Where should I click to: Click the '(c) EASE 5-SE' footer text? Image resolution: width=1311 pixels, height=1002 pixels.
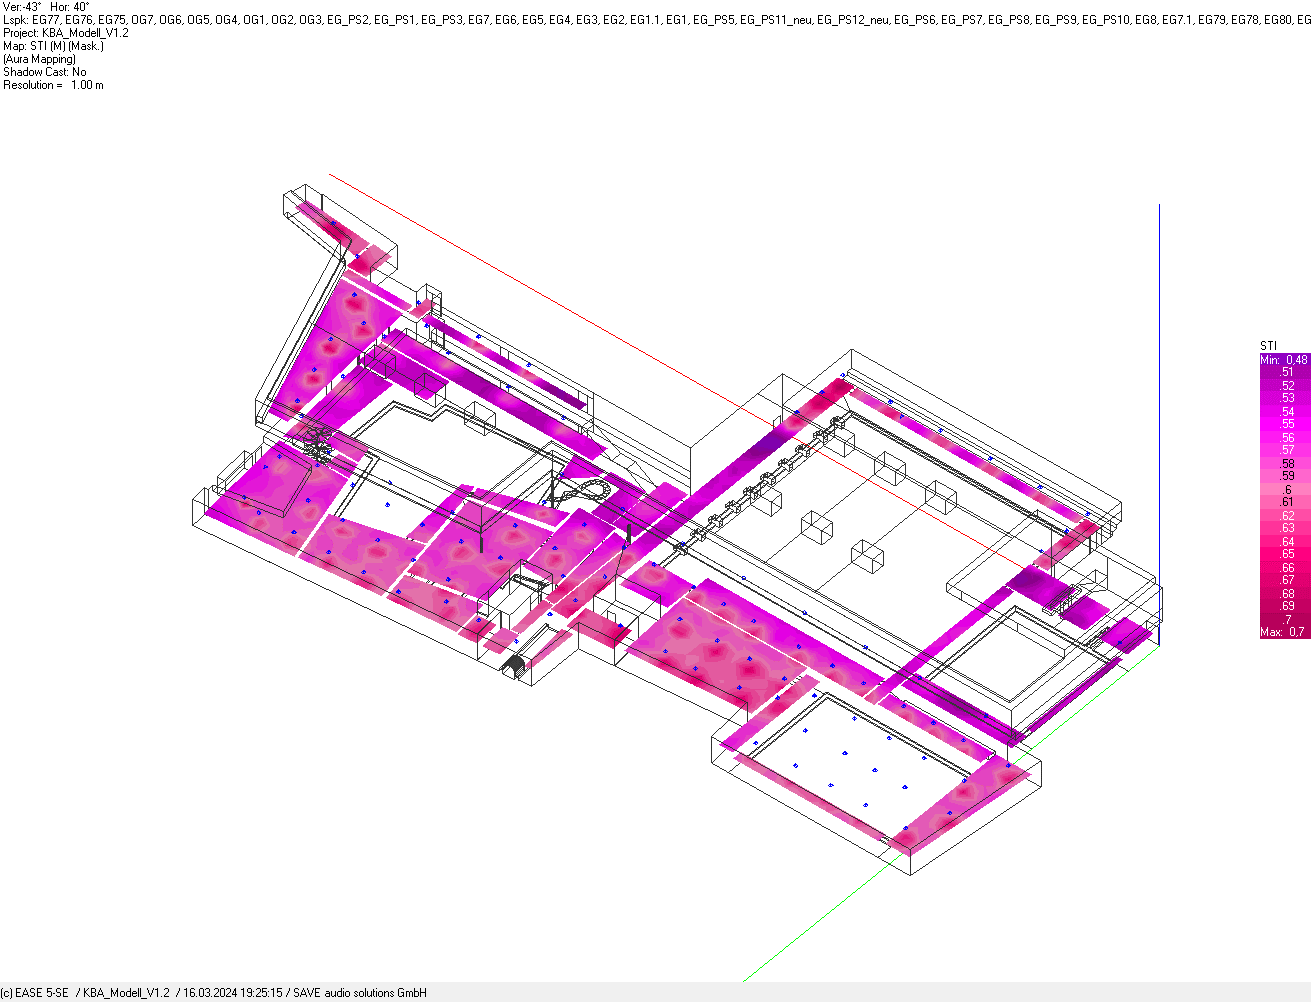click(x=35, y=993)
